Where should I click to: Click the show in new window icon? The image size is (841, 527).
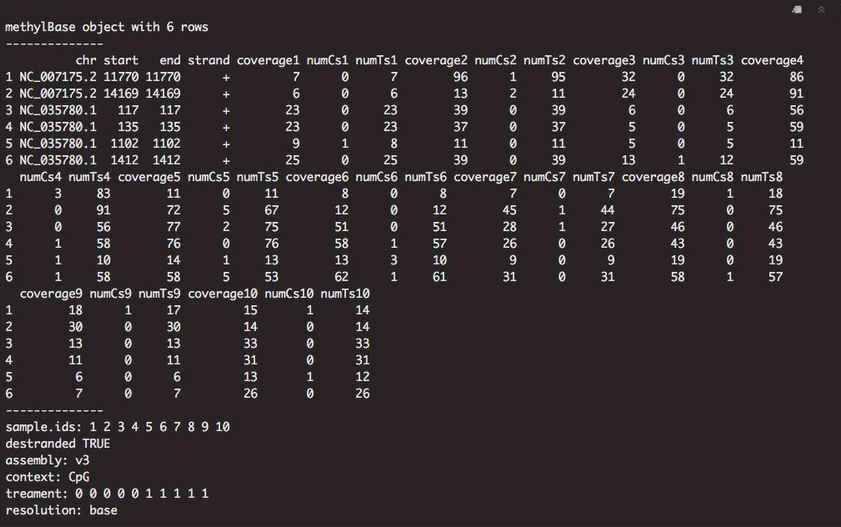coord(797,10)
